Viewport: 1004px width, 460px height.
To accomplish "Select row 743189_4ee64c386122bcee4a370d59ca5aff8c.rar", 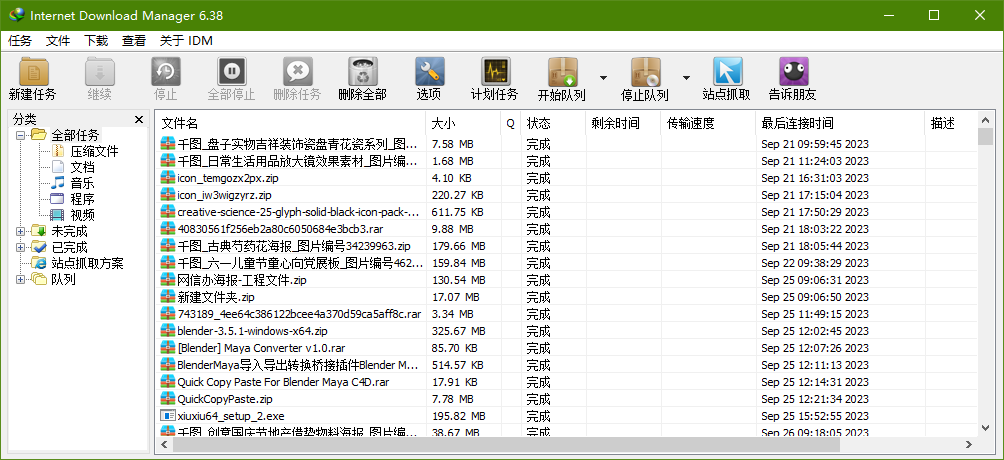I will coord(567,314).
